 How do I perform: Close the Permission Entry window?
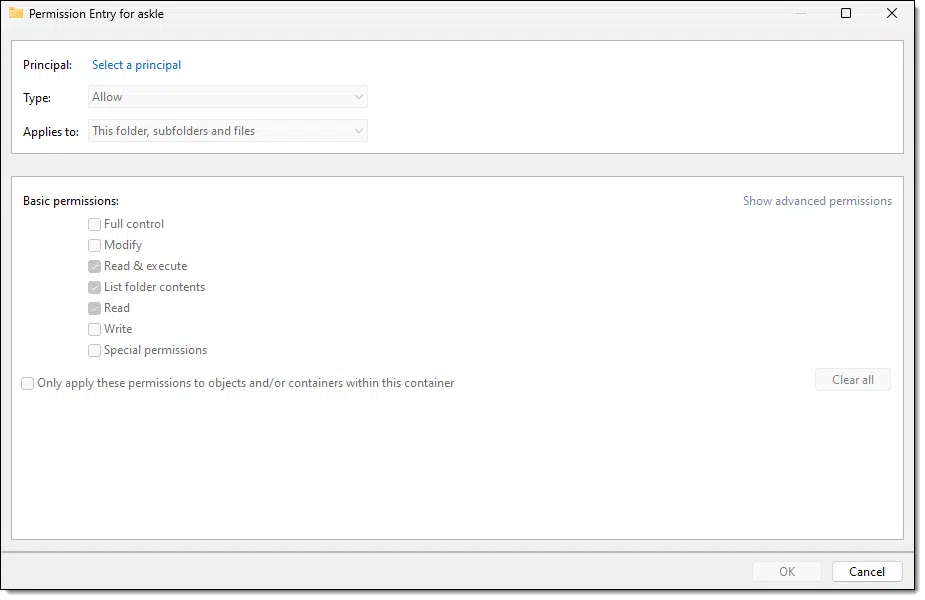coord(892,13)
